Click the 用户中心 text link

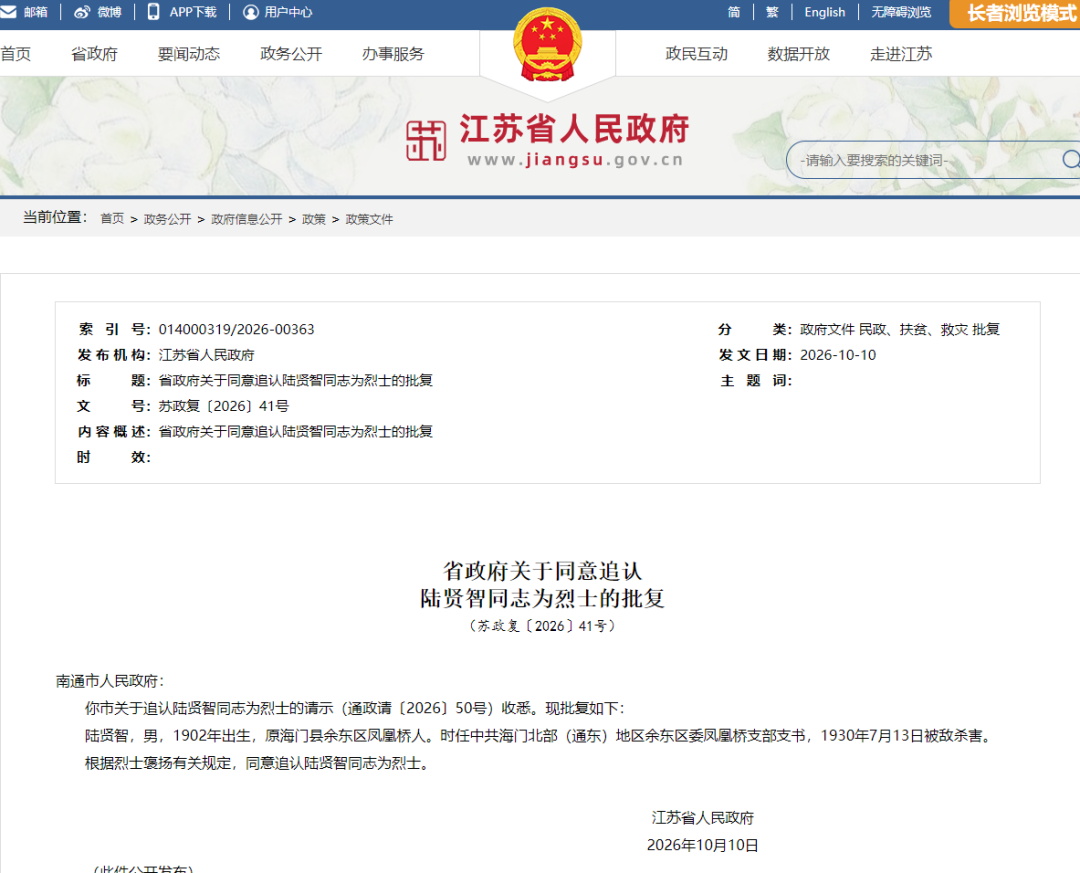pos(288,12)
